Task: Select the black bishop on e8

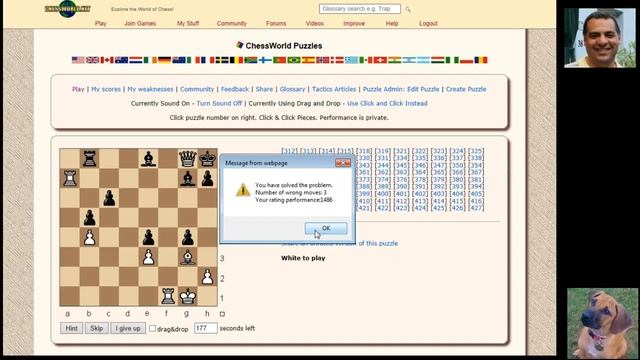Action: click(x=149, y=159)
